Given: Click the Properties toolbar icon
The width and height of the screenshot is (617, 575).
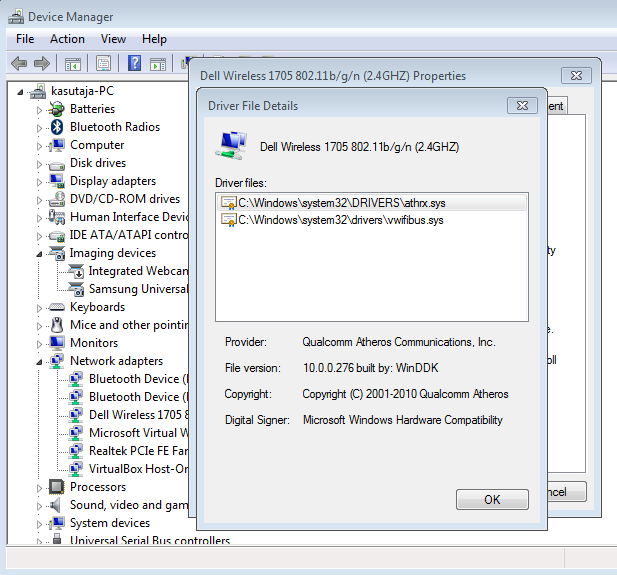Looking at the screenshot, I should pyautogui.click(x=103, y=63).
